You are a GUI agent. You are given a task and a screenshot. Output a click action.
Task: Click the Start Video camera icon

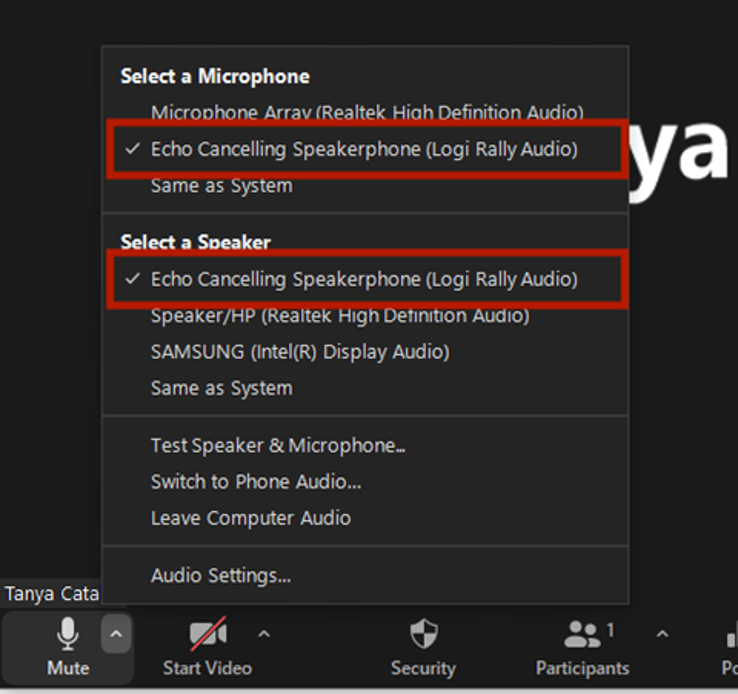click(x=208, y=634)
